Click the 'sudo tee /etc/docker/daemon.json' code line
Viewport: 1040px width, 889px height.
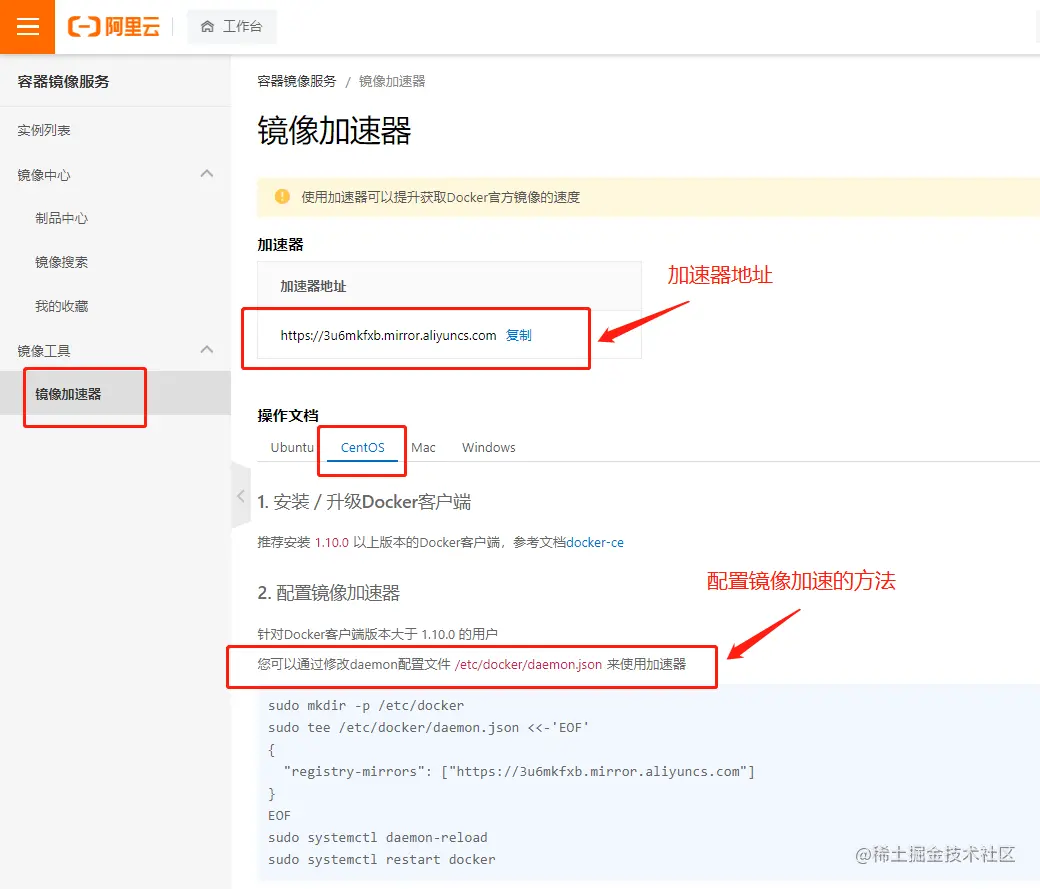tap(428, 727)
